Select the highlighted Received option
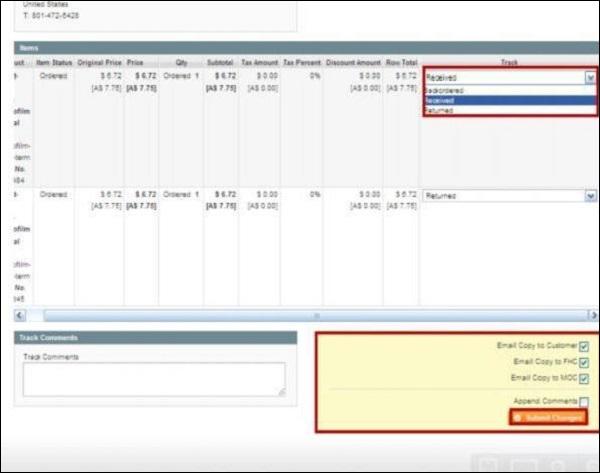The height and width of the screenshot is (473, 600). [510, 101]
